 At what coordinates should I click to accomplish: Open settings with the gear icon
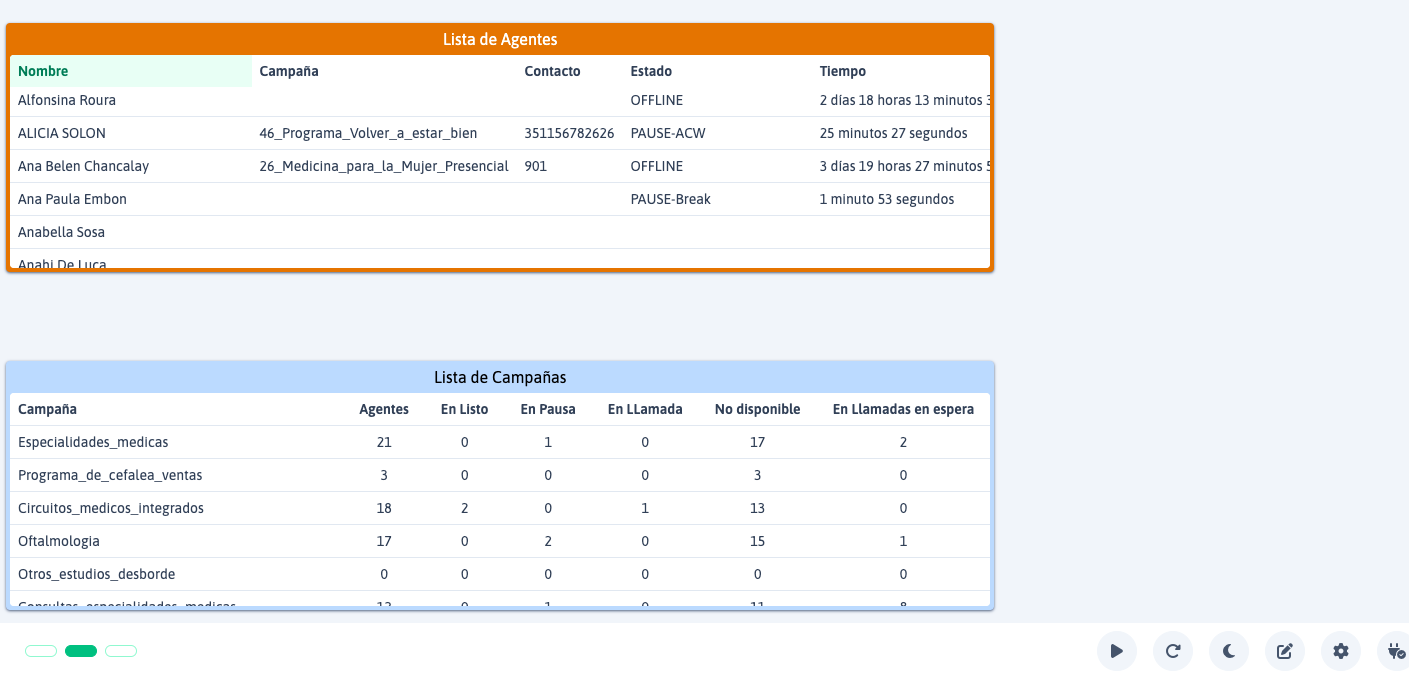1341,651
